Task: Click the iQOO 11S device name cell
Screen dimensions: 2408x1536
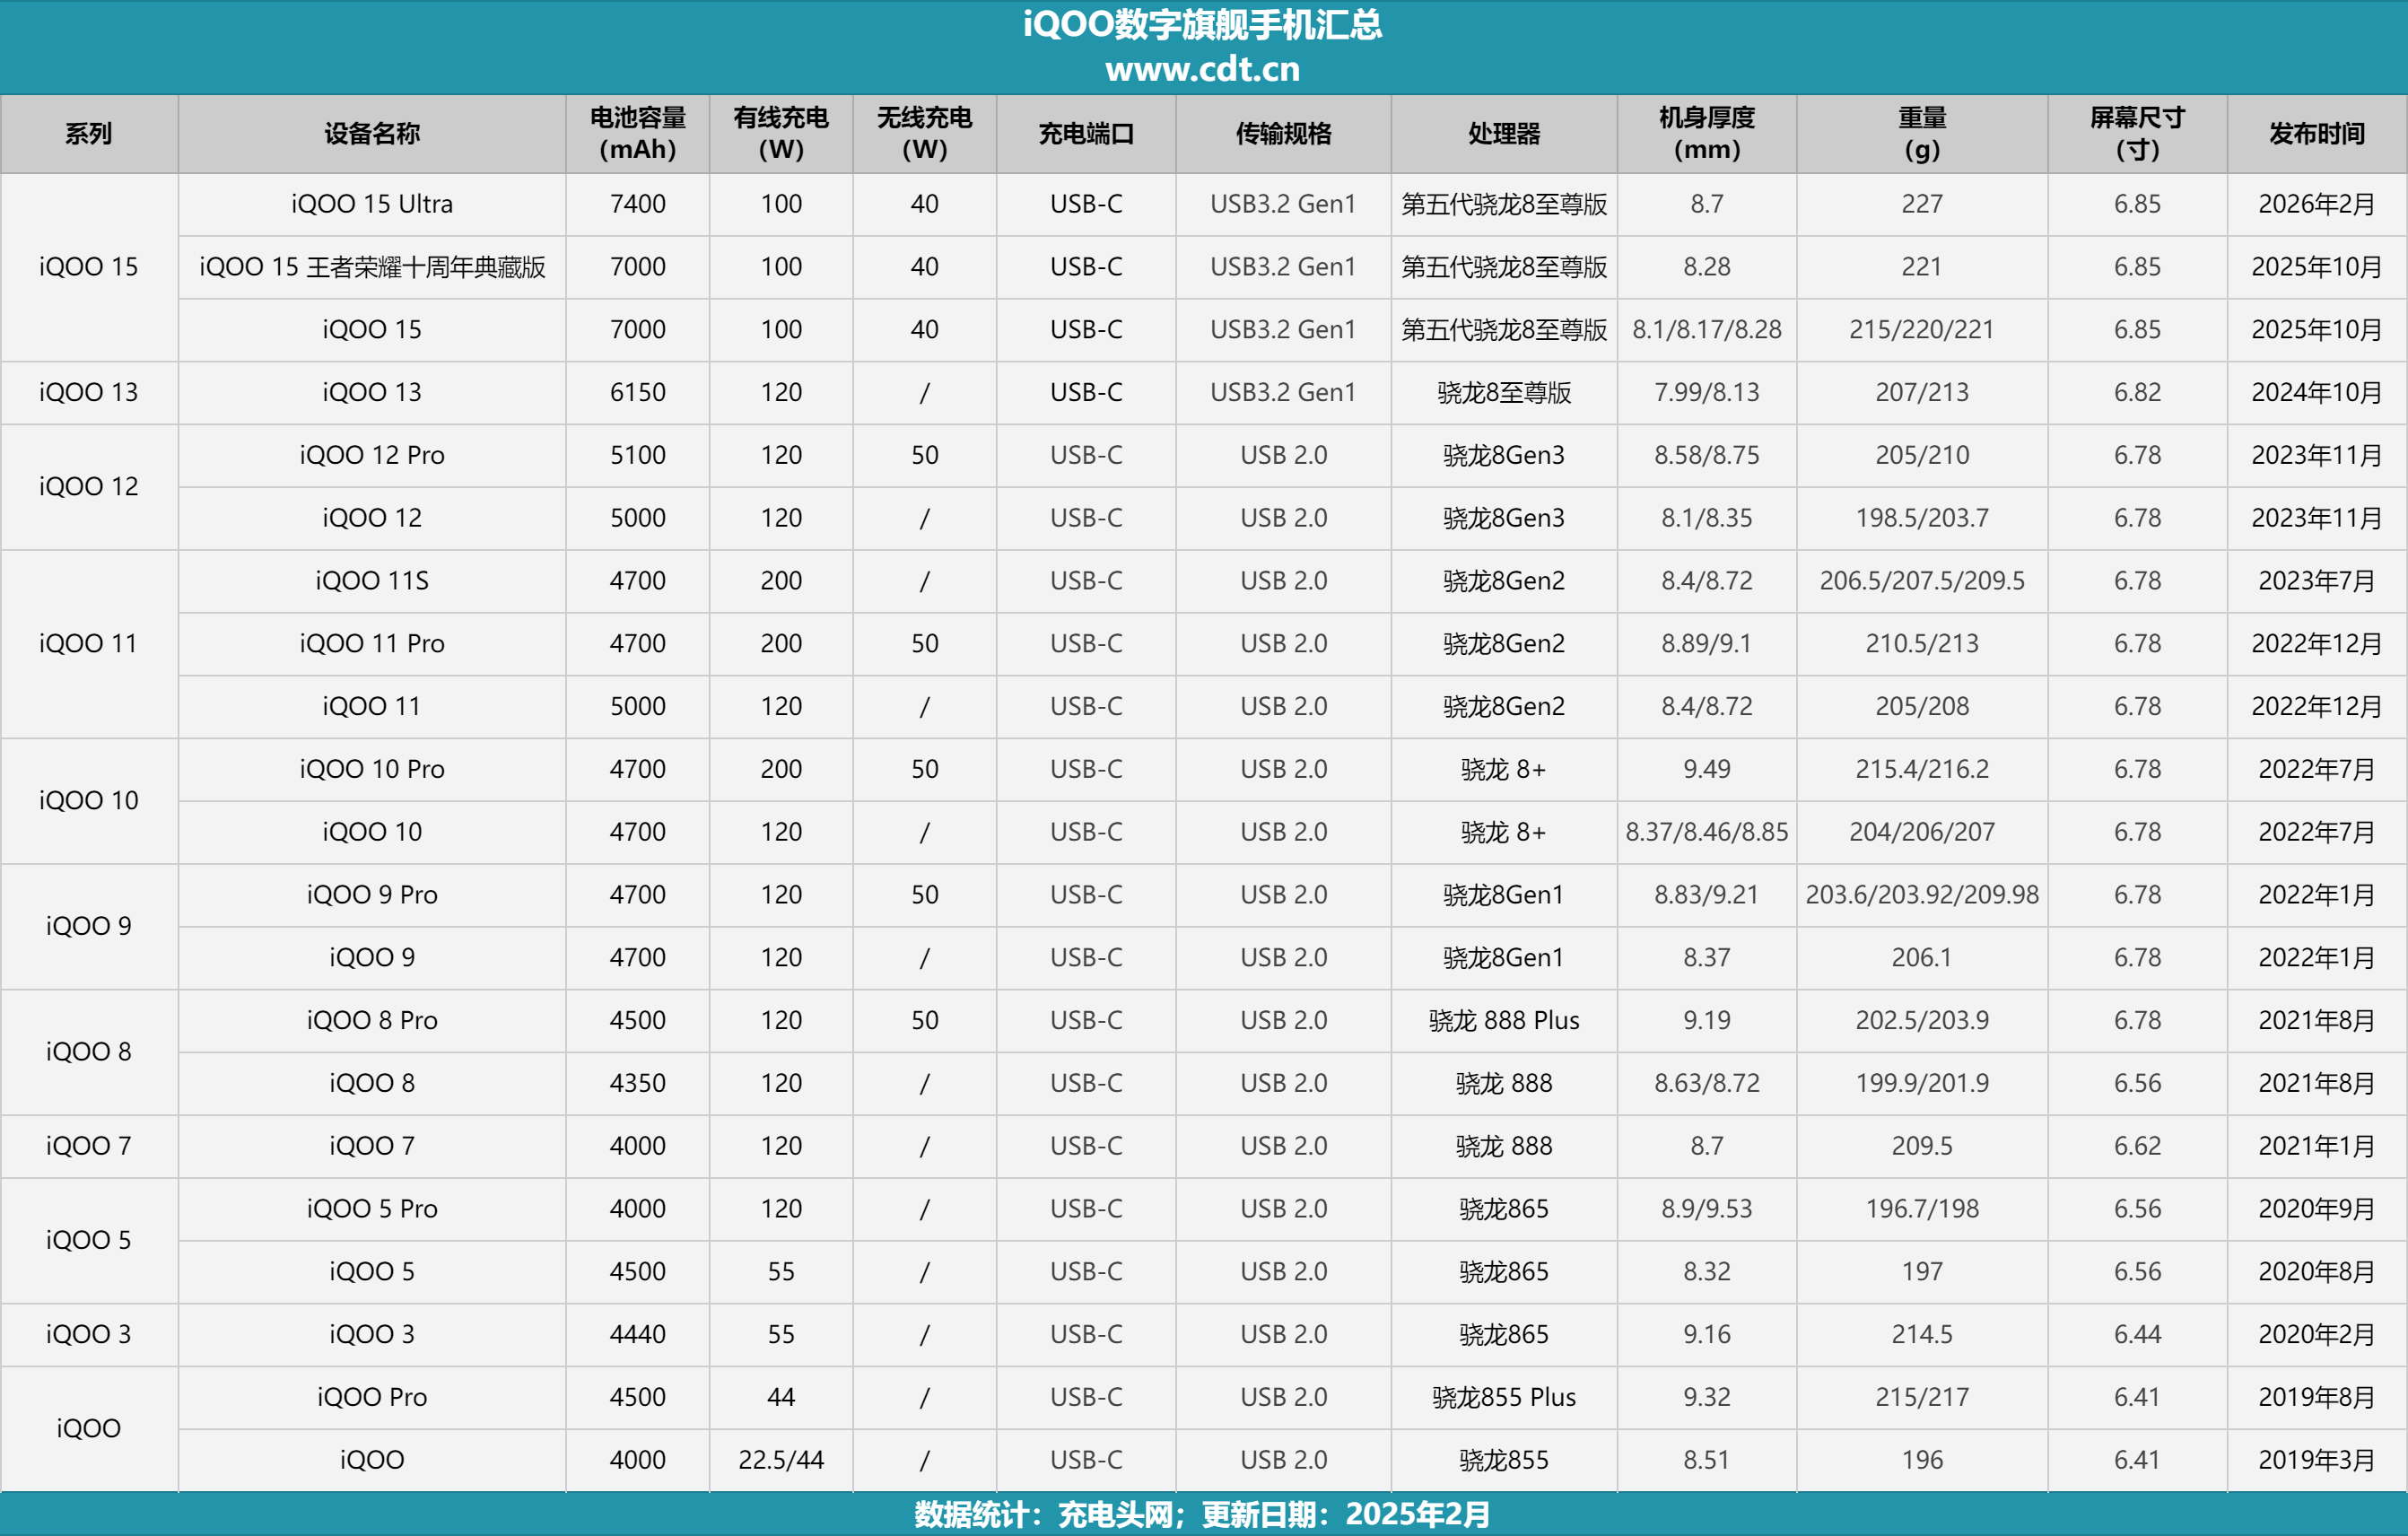Action: (372, 581)
